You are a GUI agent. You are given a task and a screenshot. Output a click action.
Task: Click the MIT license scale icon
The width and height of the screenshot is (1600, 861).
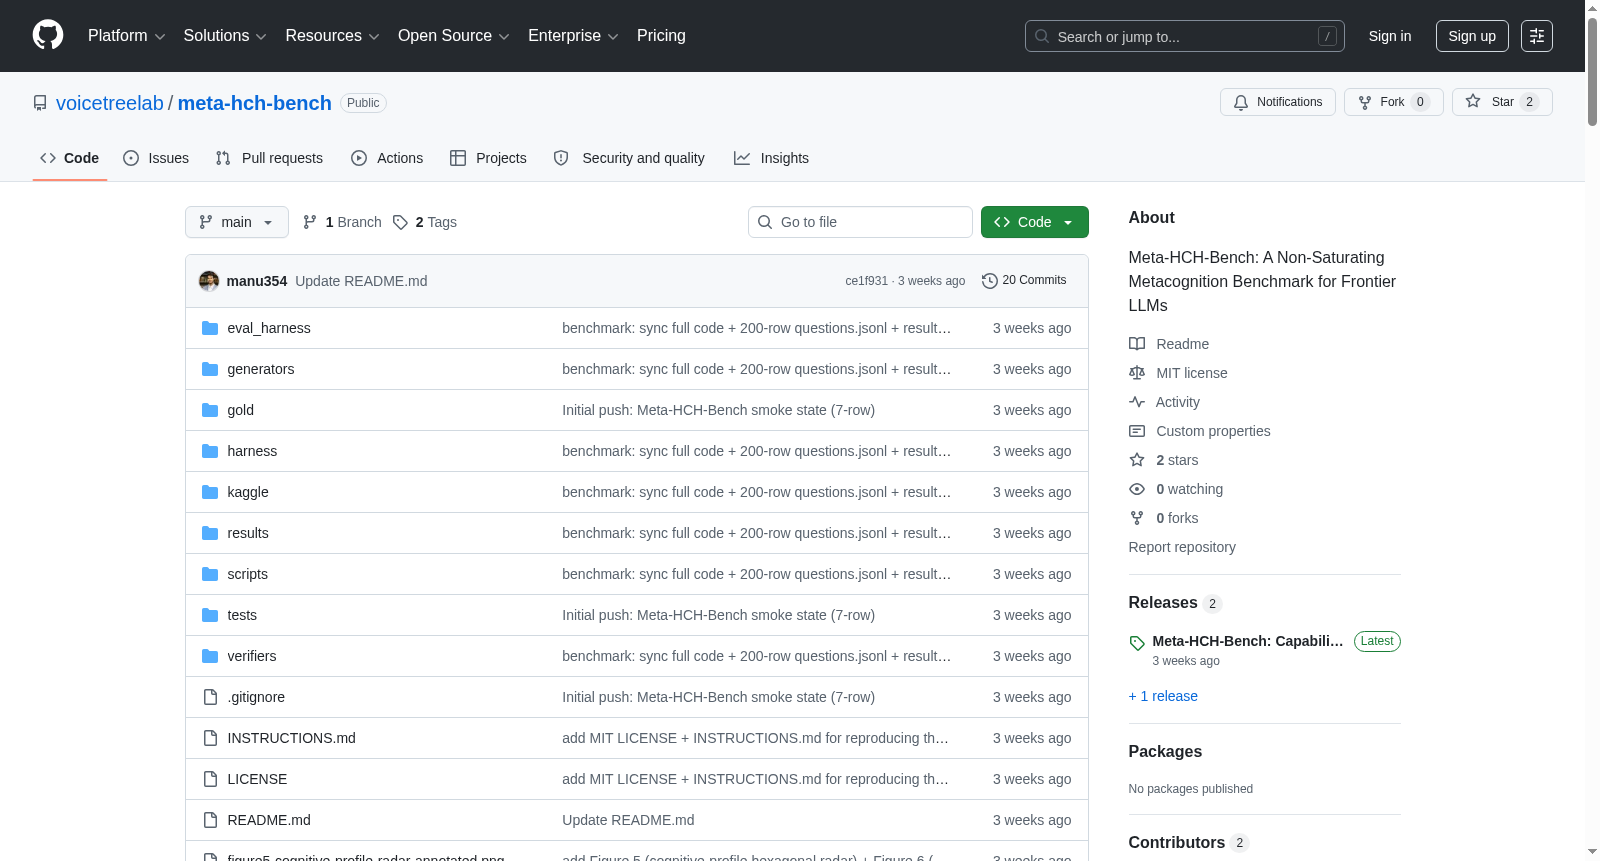1137,373
